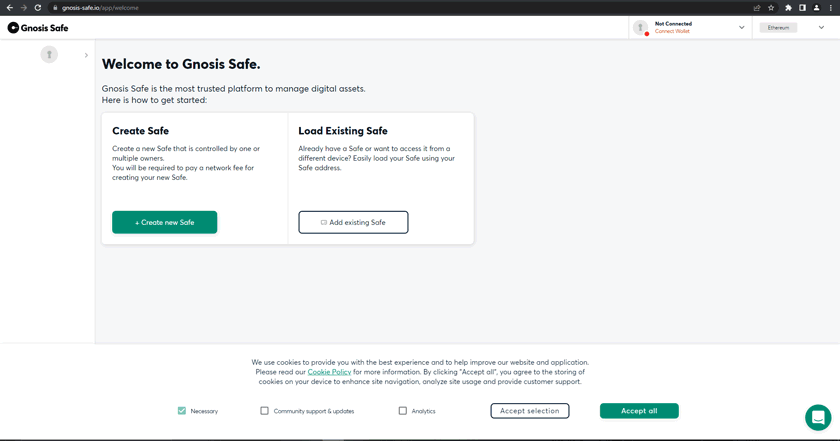This screenshot has width=840, height=441.
Task: Click the browser address bar URL
Action: 100,8
